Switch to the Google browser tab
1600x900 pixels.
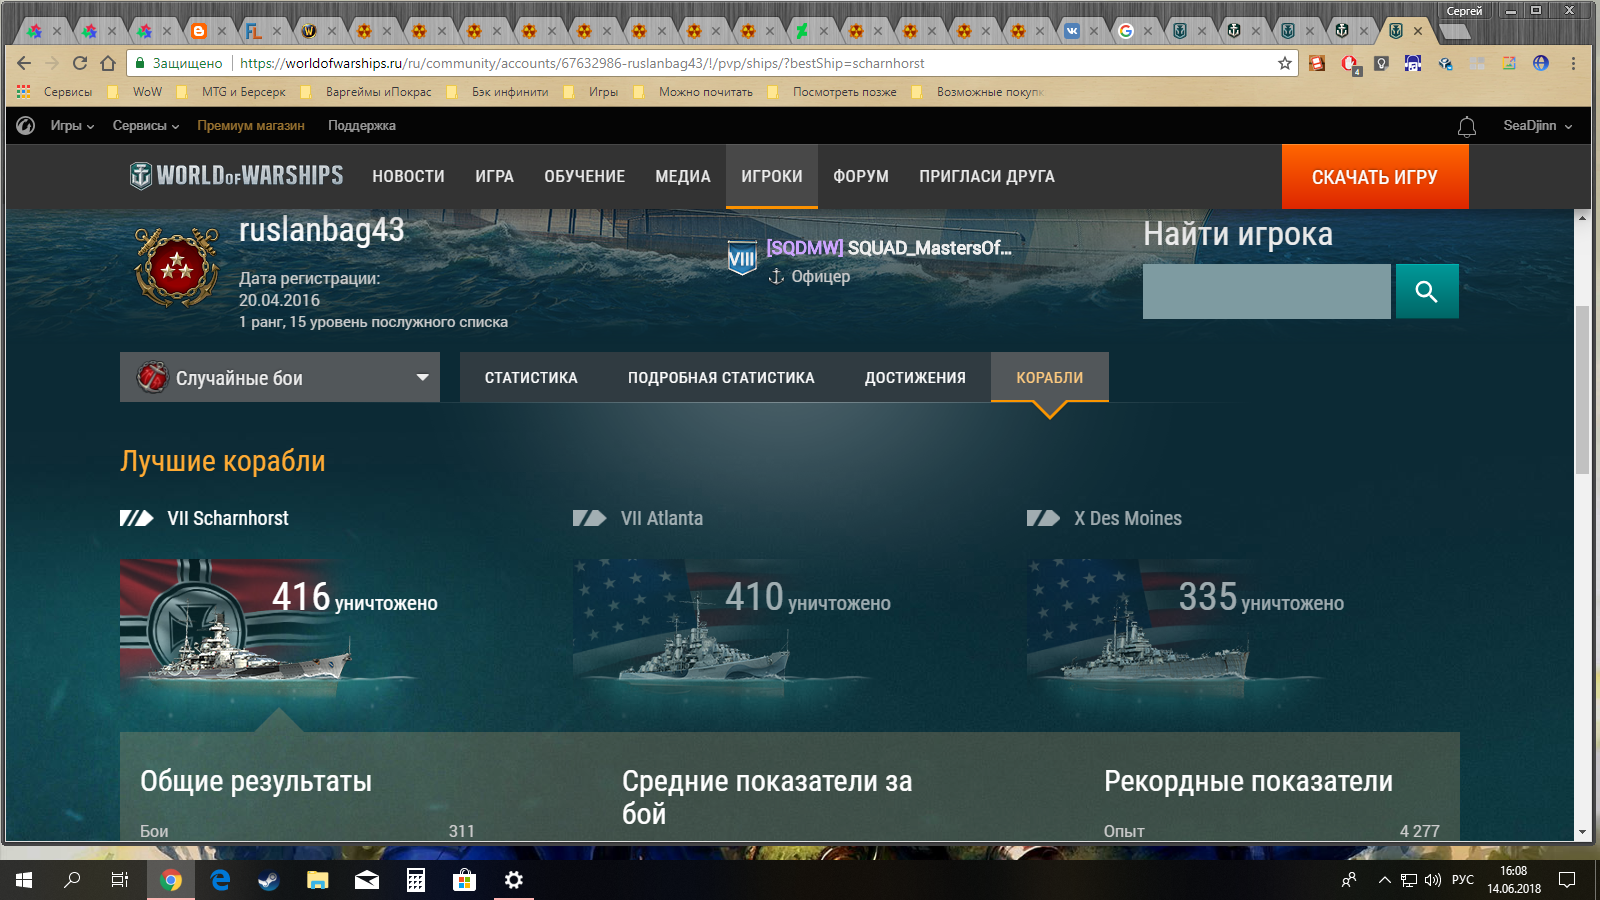point(1126,31)
